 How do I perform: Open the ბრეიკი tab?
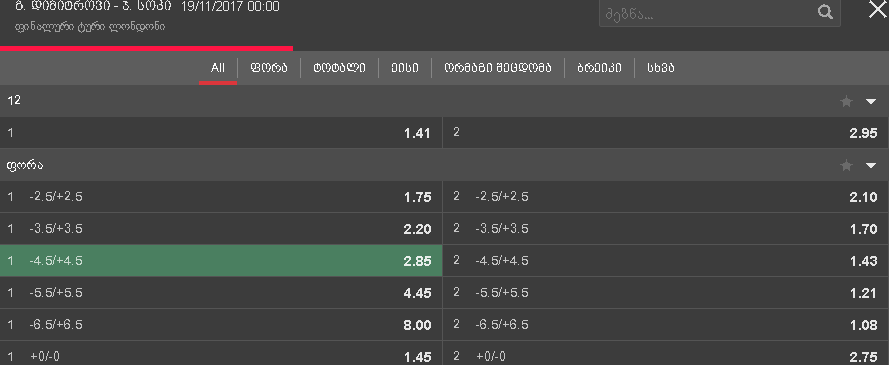599,68
